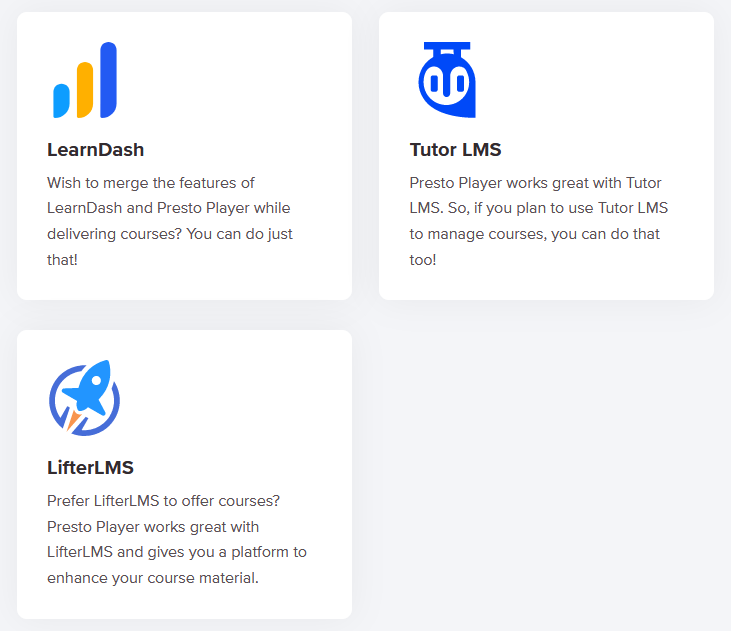Screen dimensions: 731x631
Task: Click "LifterLMS and gives you a platform to" line
Action: [x=177, y=552]
